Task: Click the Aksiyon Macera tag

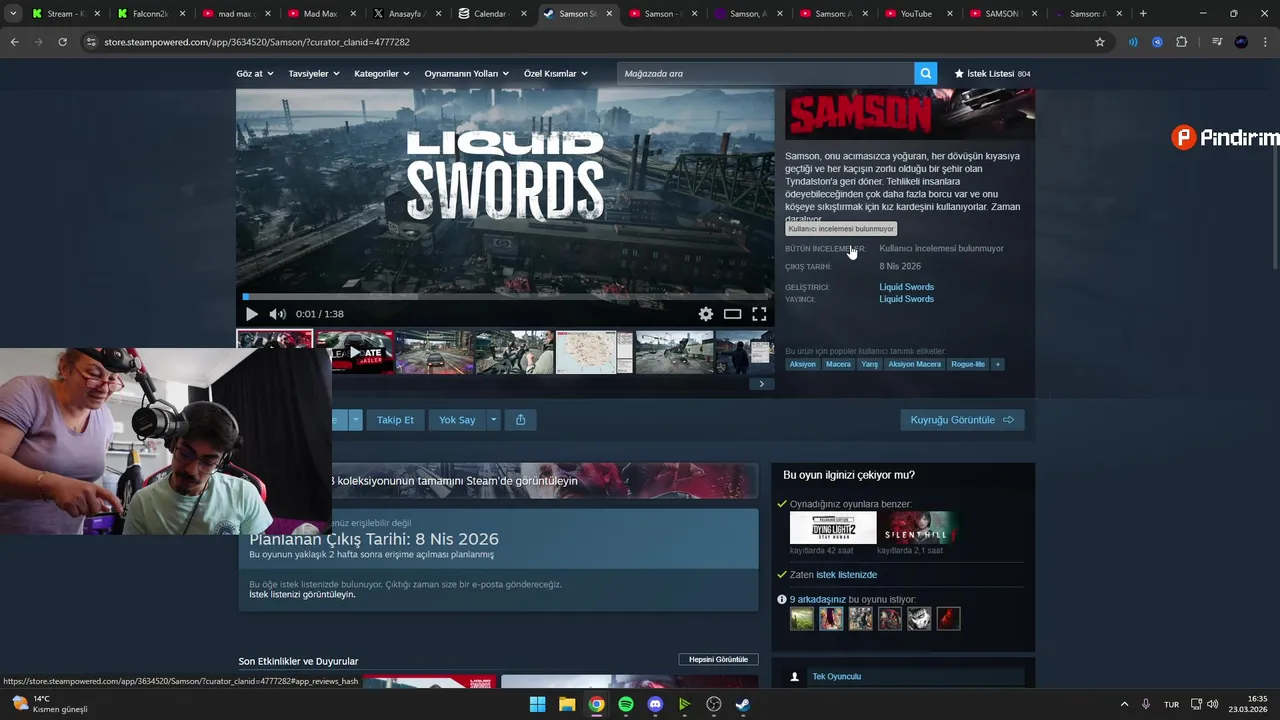Action: 915,364
